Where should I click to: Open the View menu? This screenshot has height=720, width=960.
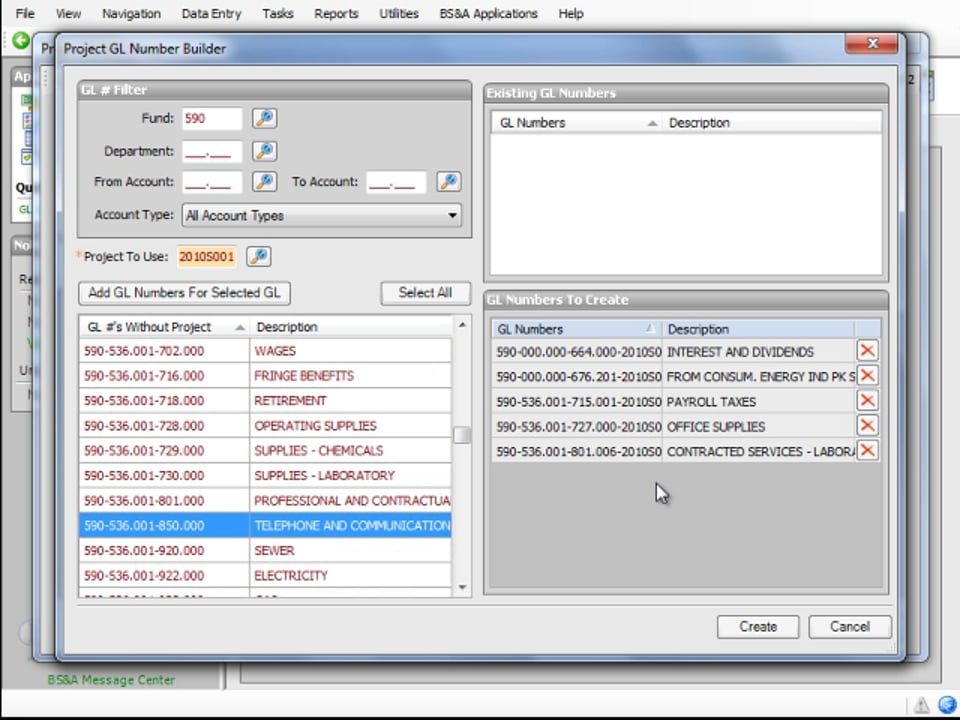[68, 13]
